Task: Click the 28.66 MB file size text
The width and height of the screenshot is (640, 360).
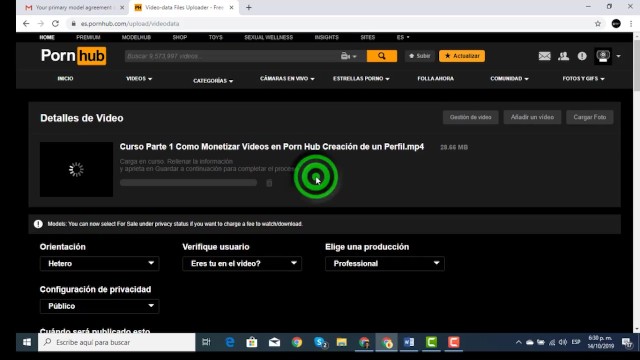Action: click(x=454, y=147)
